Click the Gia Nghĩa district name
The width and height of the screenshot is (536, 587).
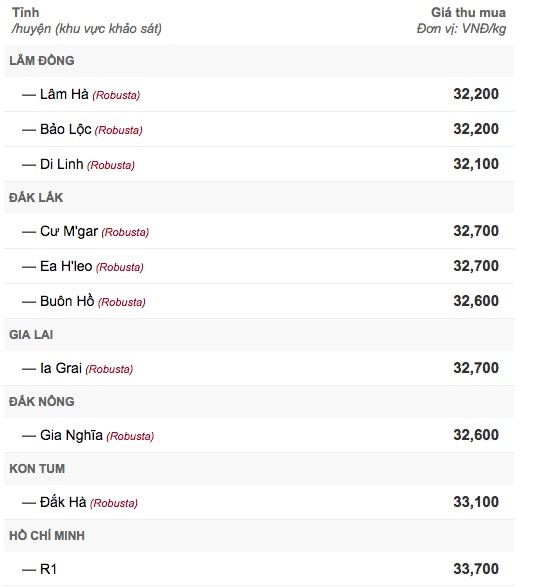point(71,435)
